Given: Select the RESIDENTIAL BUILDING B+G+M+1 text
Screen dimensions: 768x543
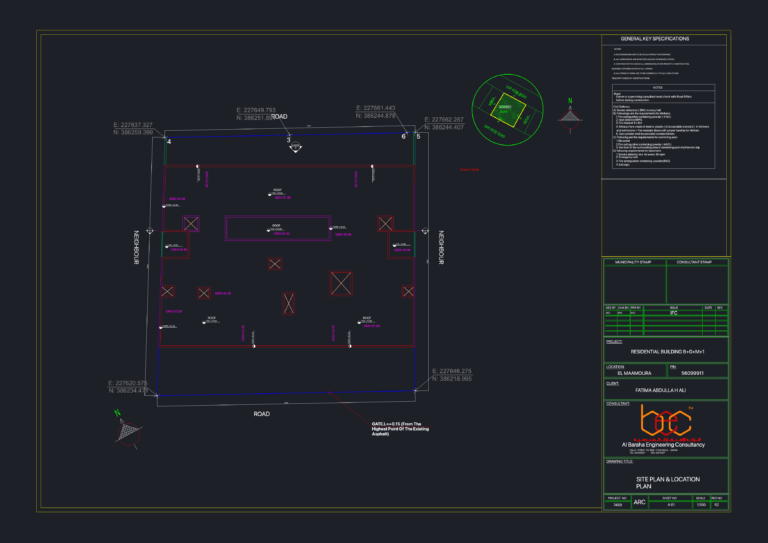Looking at the screenshot, I should [667, 352].
